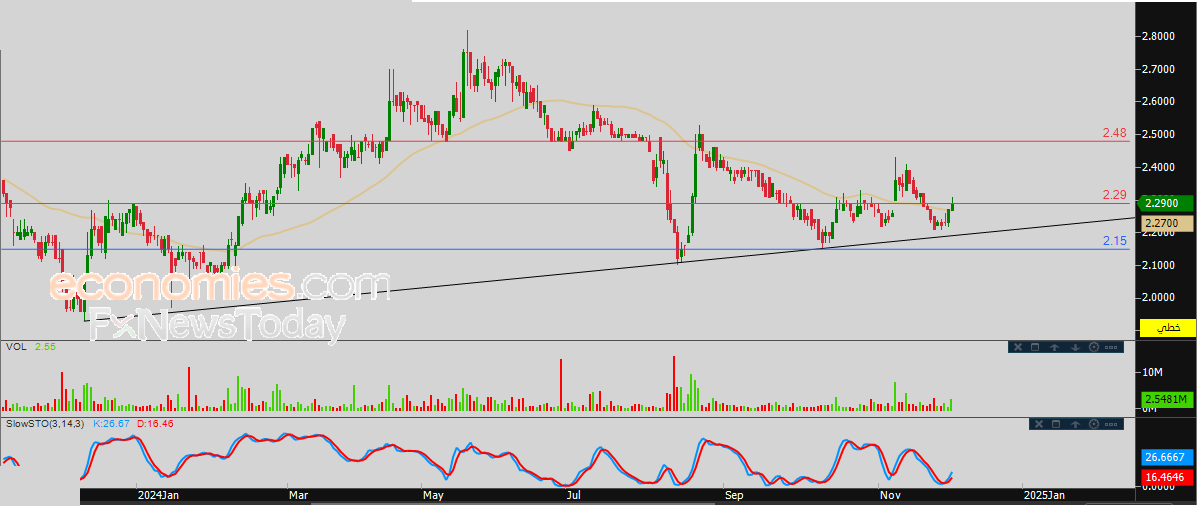Select the VOL indicator label
Screen dimensions: 1197x506
15,346
